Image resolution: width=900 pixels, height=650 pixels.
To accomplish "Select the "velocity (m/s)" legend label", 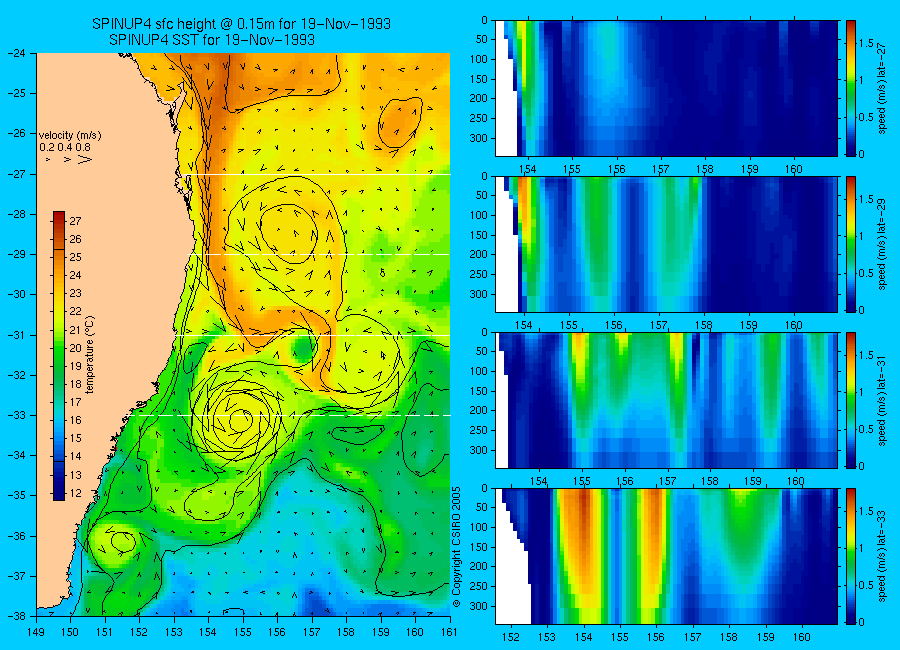I will tap(69, 136).
